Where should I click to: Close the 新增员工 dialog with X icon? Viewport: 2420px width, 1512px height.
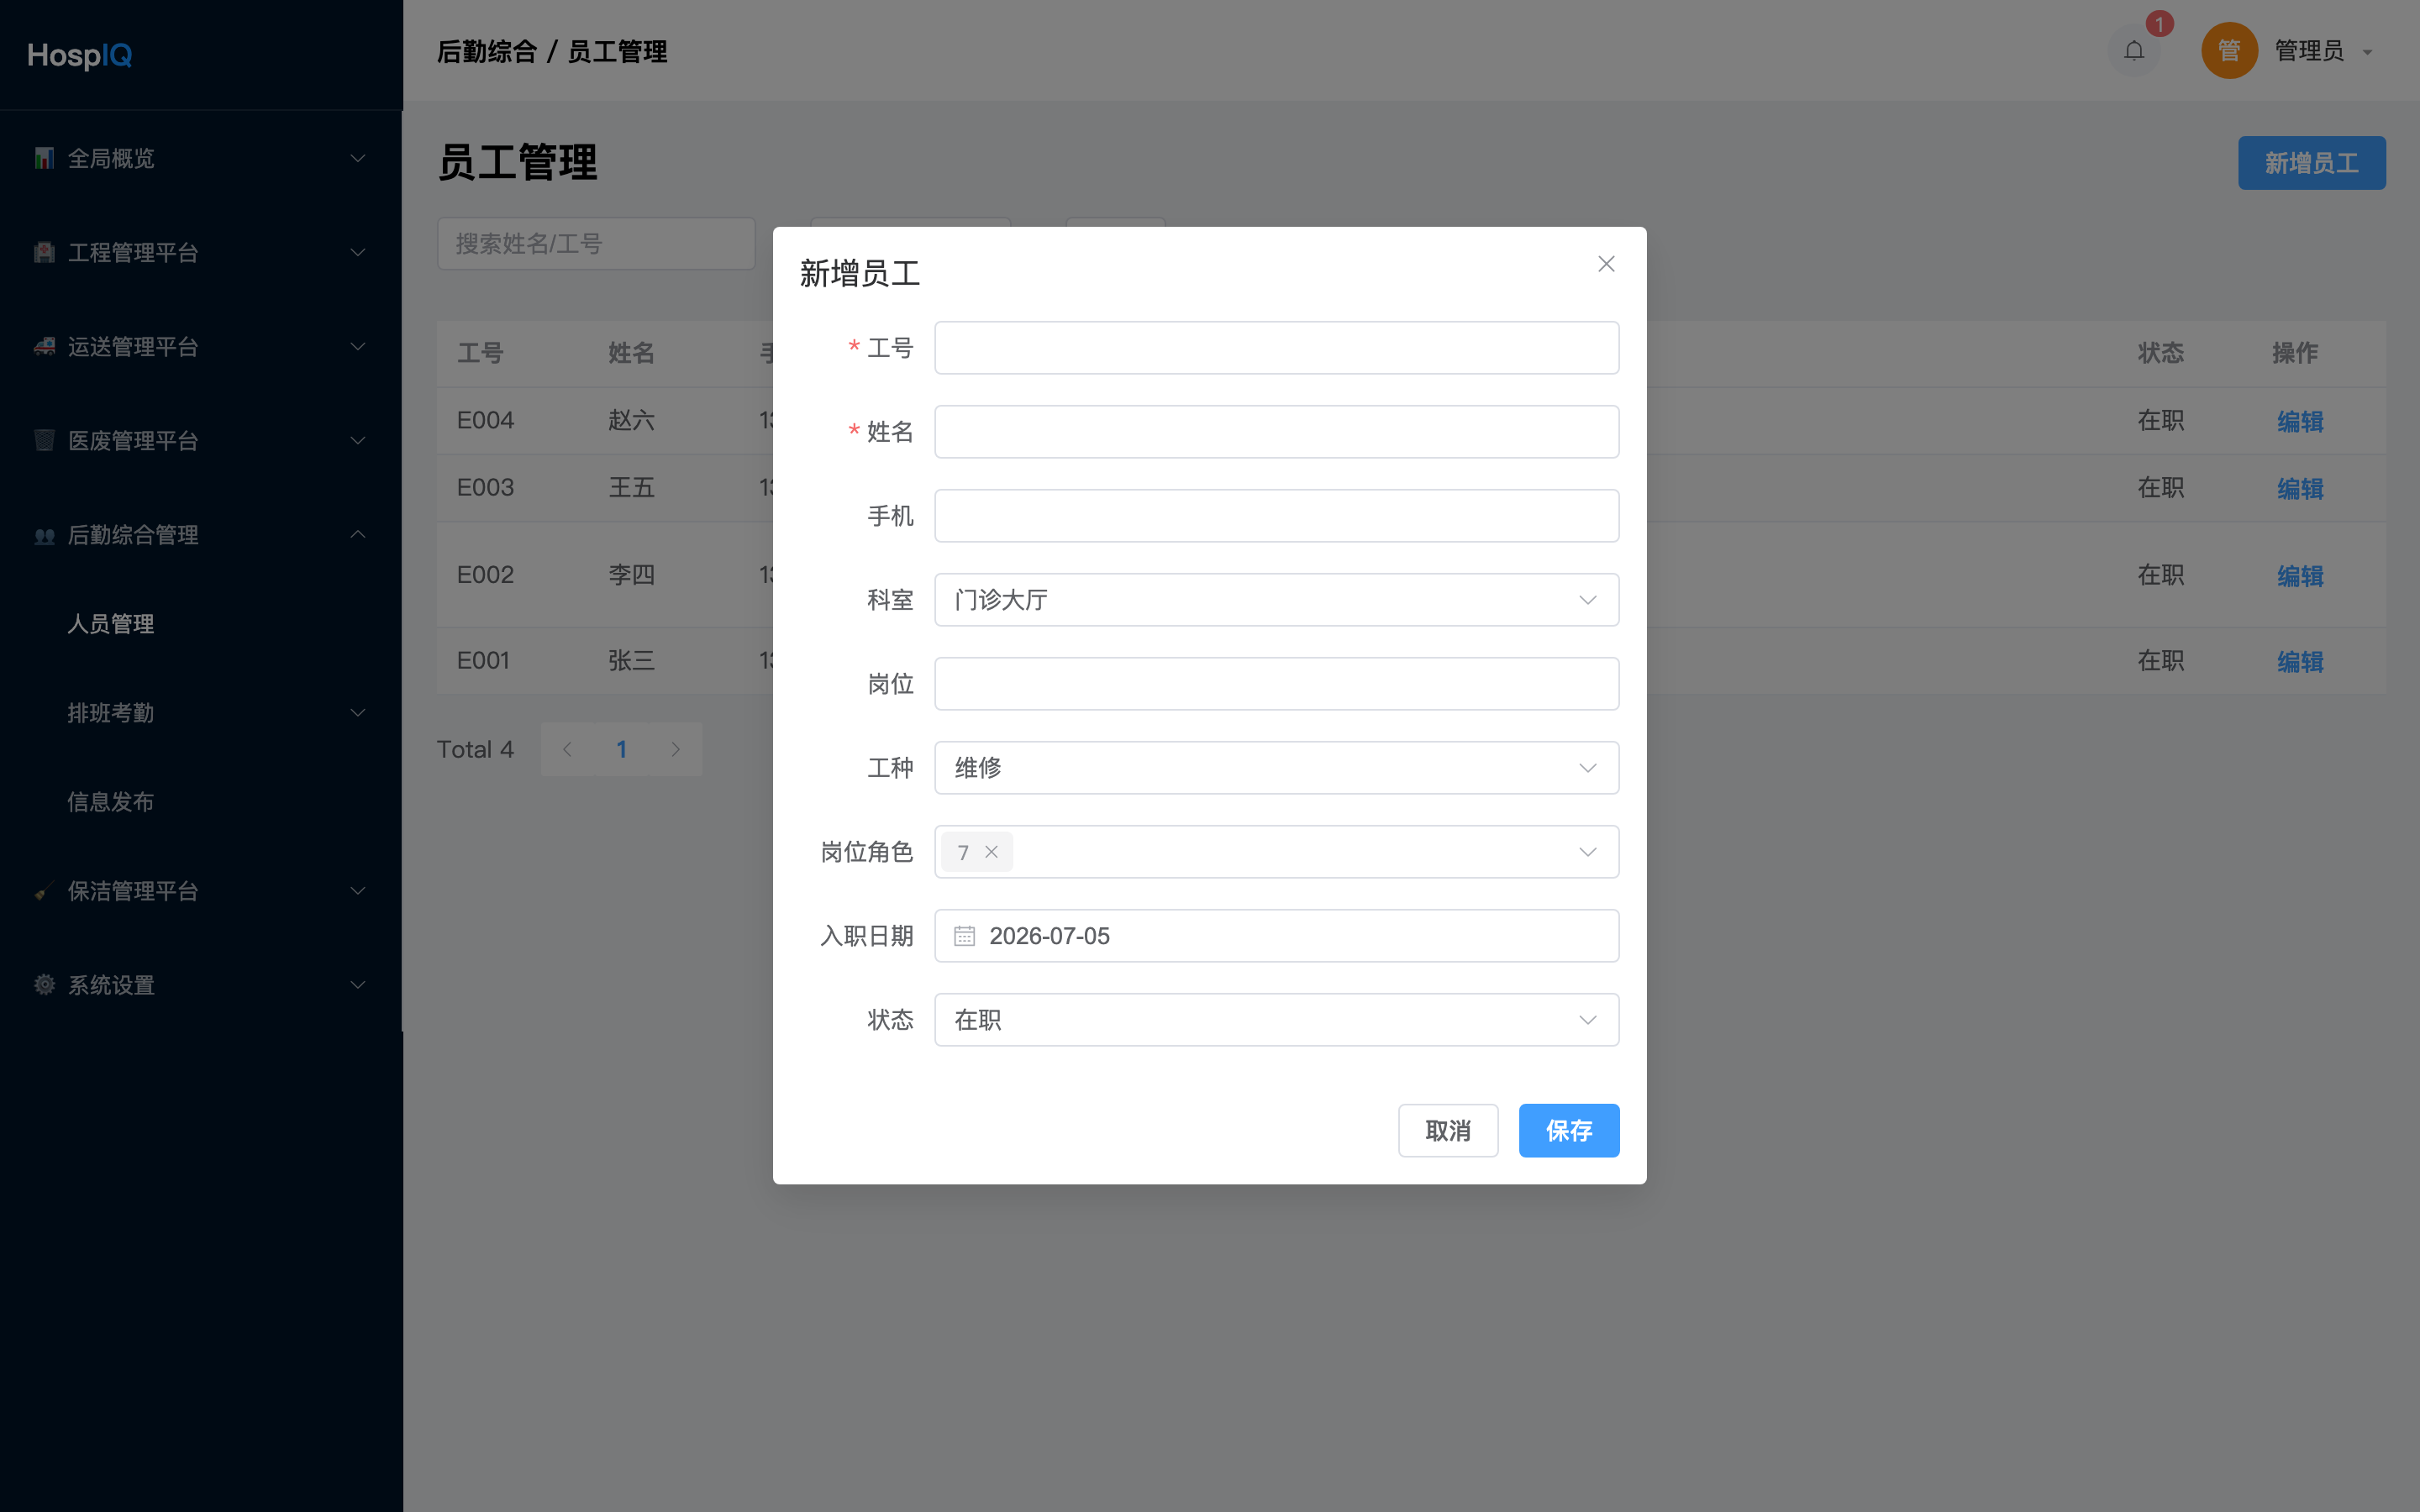(1606, 264)
